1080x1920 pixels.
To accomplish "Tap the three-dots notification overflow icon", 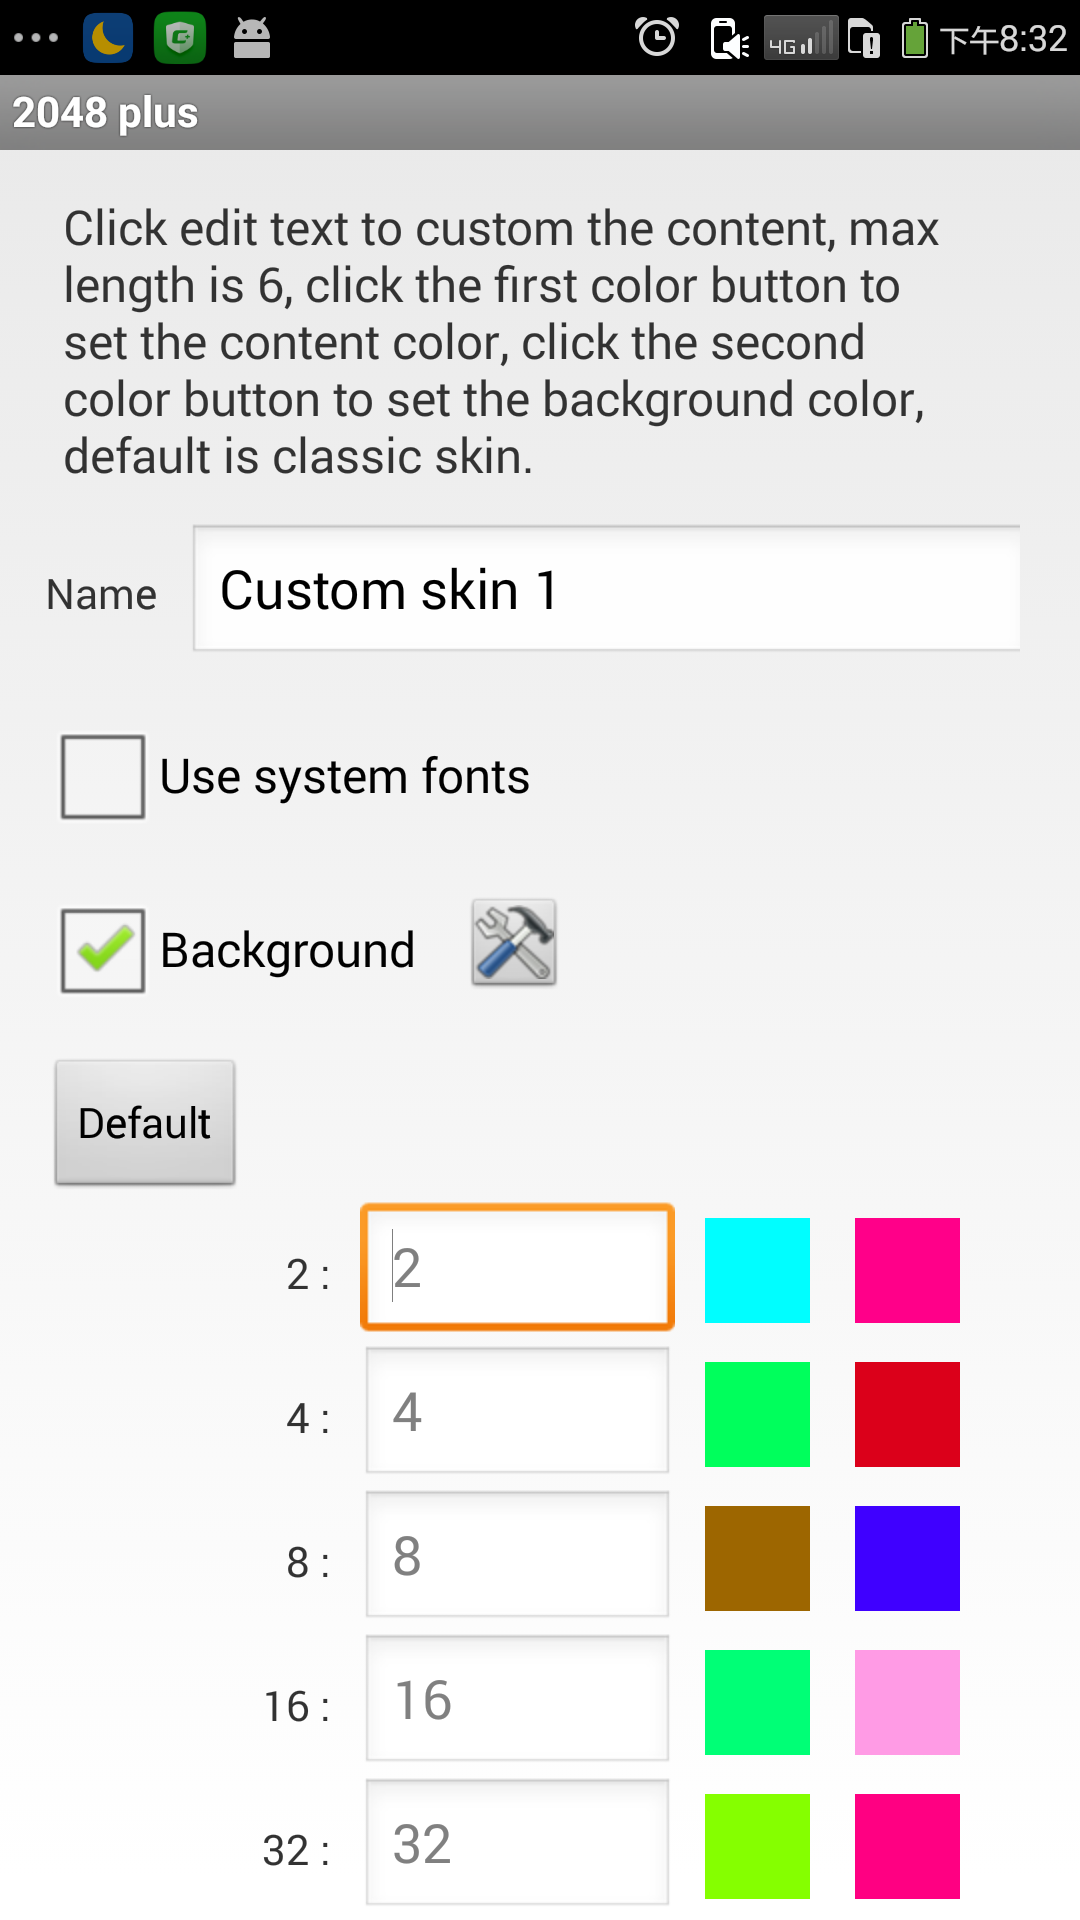I will 37,38.
